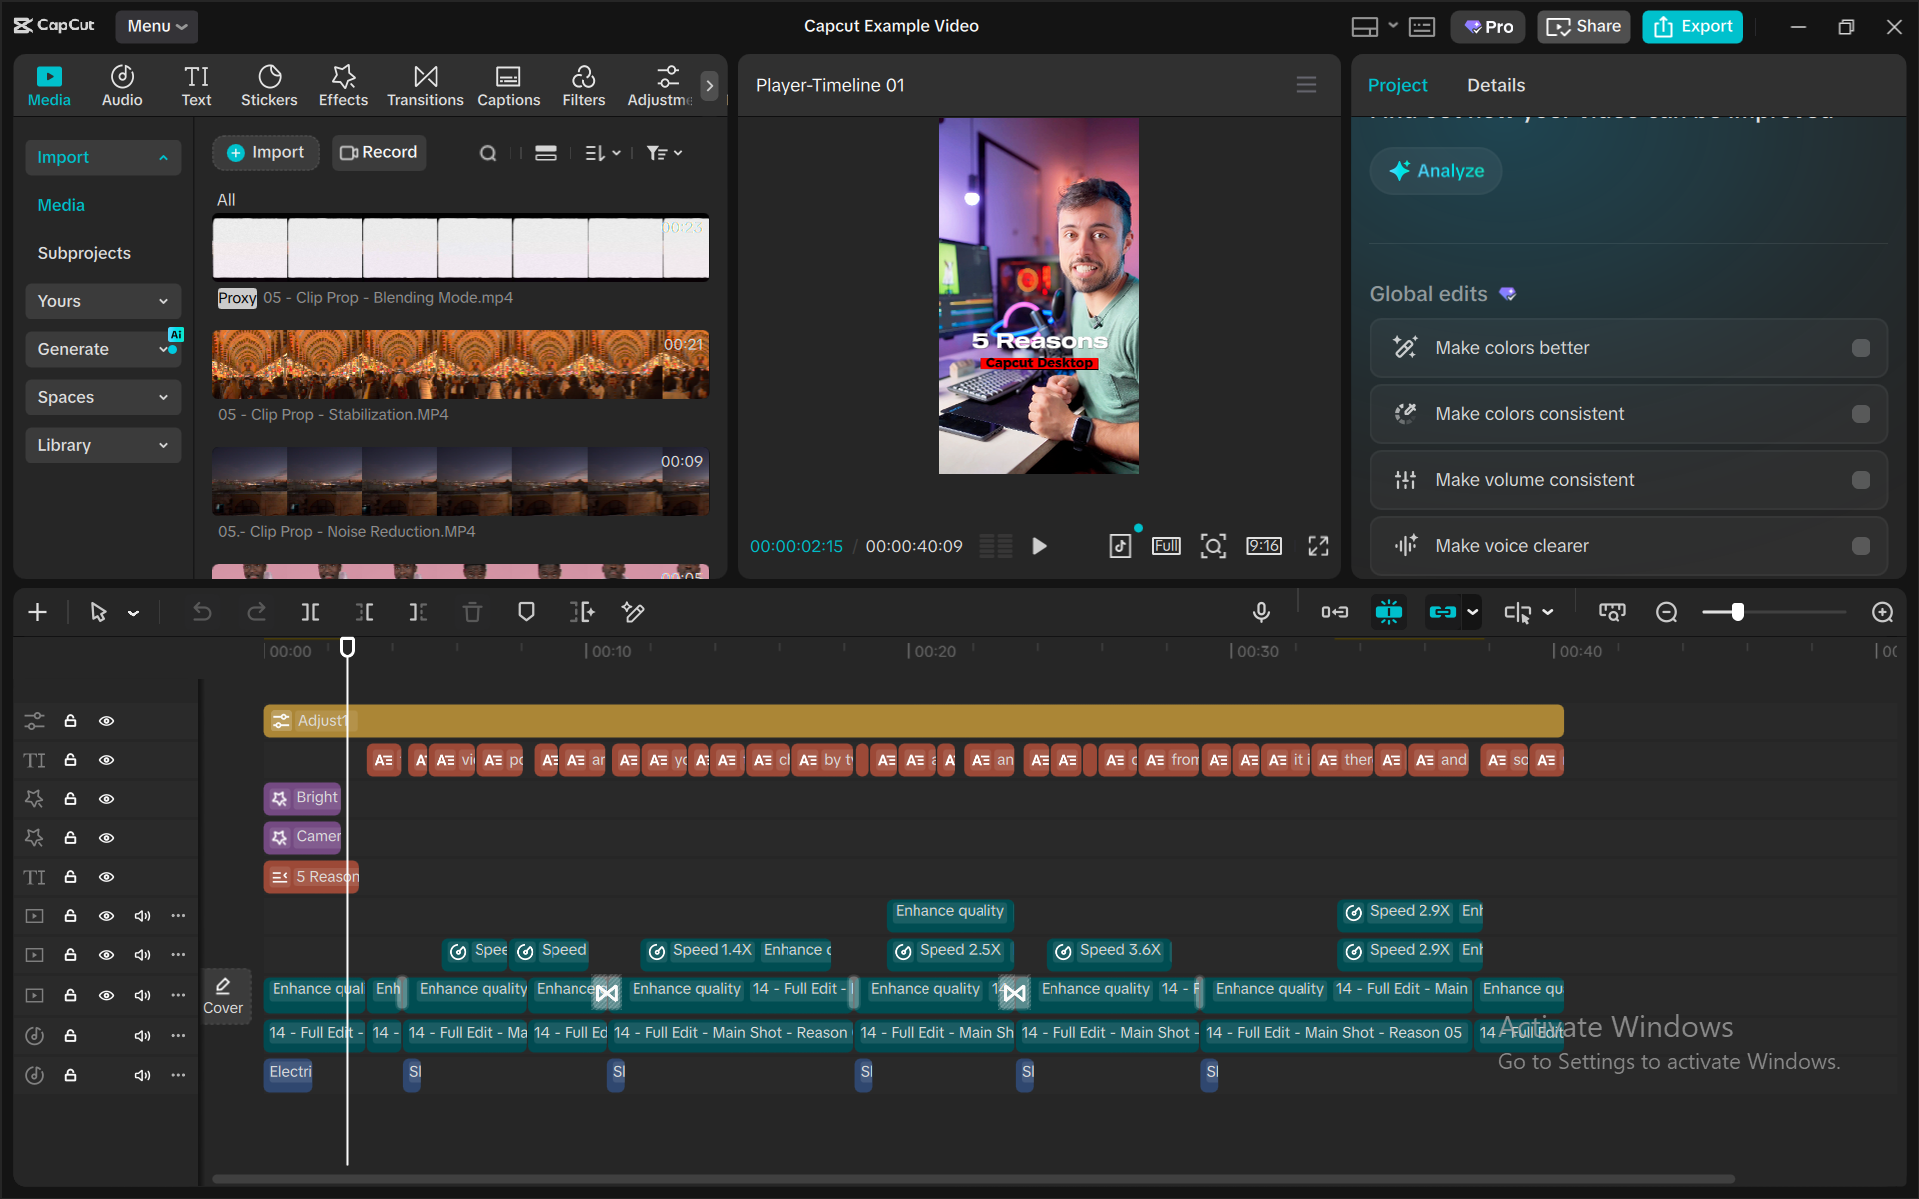The width and height of the screenshot is (1919, 1199).
Task: Click the Analyze button
Action: point(1436,171)
